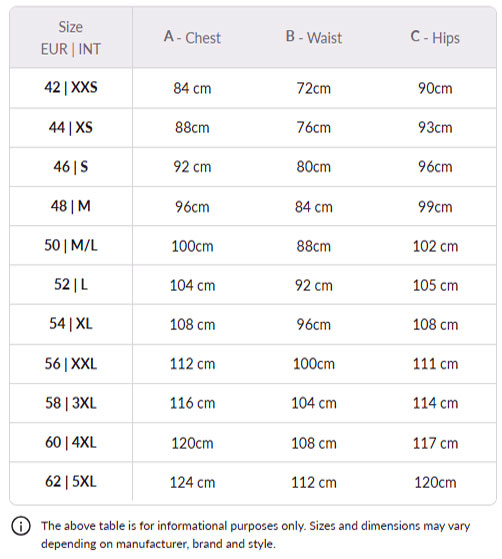Pick the 58 | 3XL size row
The height and width of the screenshot is (559, 502).
pos(253,403)
